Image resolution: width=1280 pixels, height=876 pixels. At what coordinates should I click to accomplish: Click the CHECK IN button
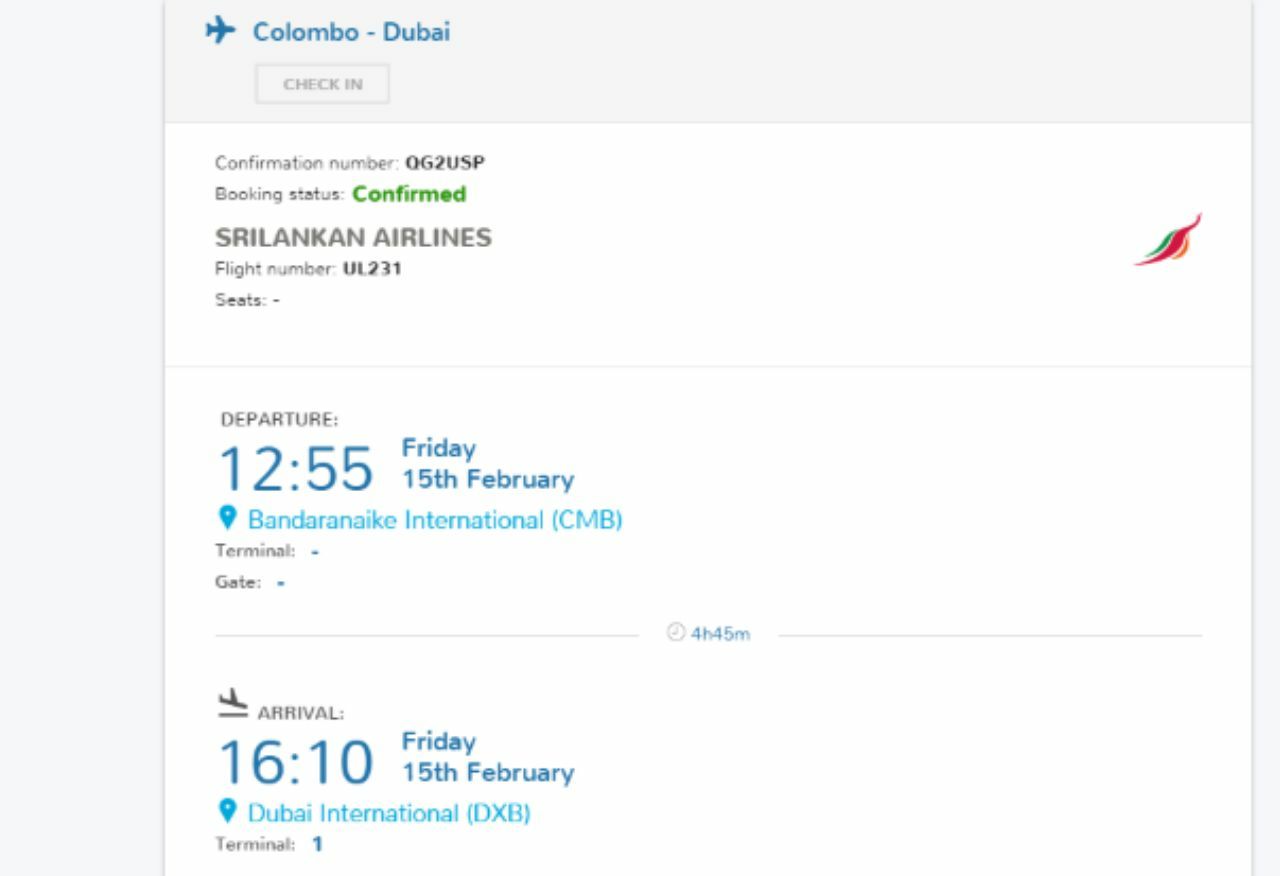point(322,84)
